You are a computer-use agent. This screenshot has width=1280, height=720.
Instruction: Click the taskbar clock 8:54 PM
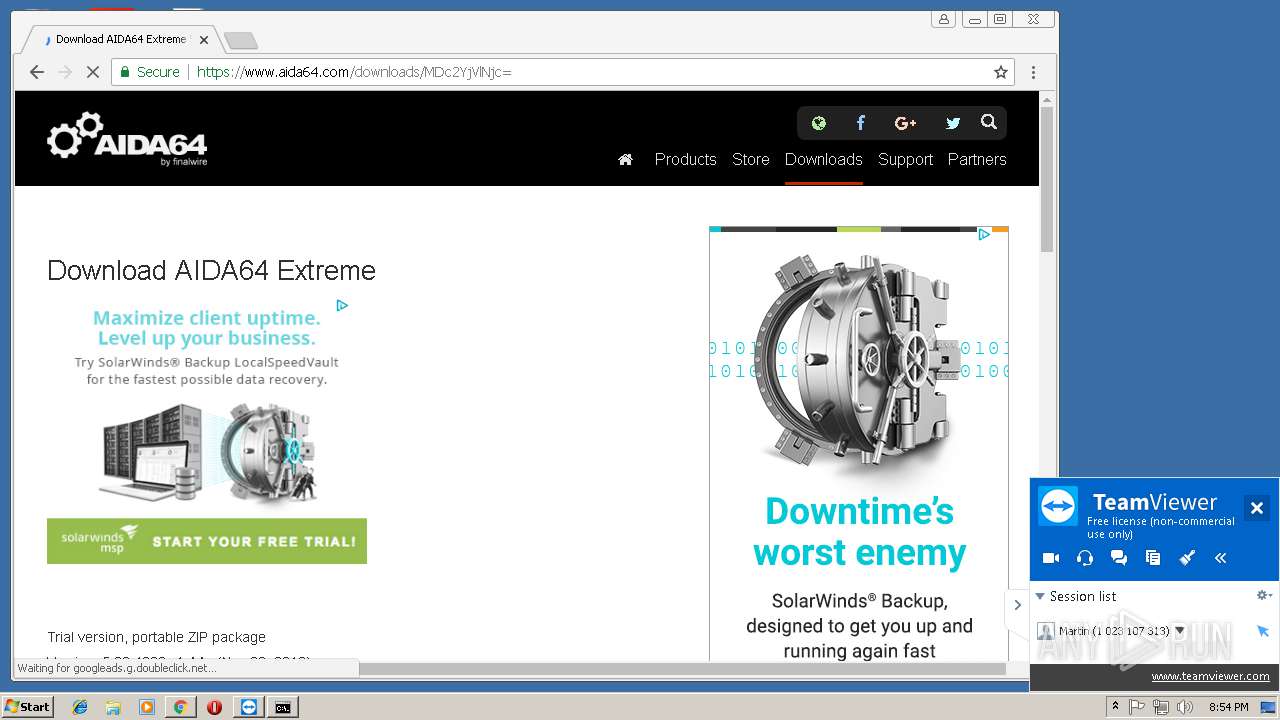[1228, 707]
